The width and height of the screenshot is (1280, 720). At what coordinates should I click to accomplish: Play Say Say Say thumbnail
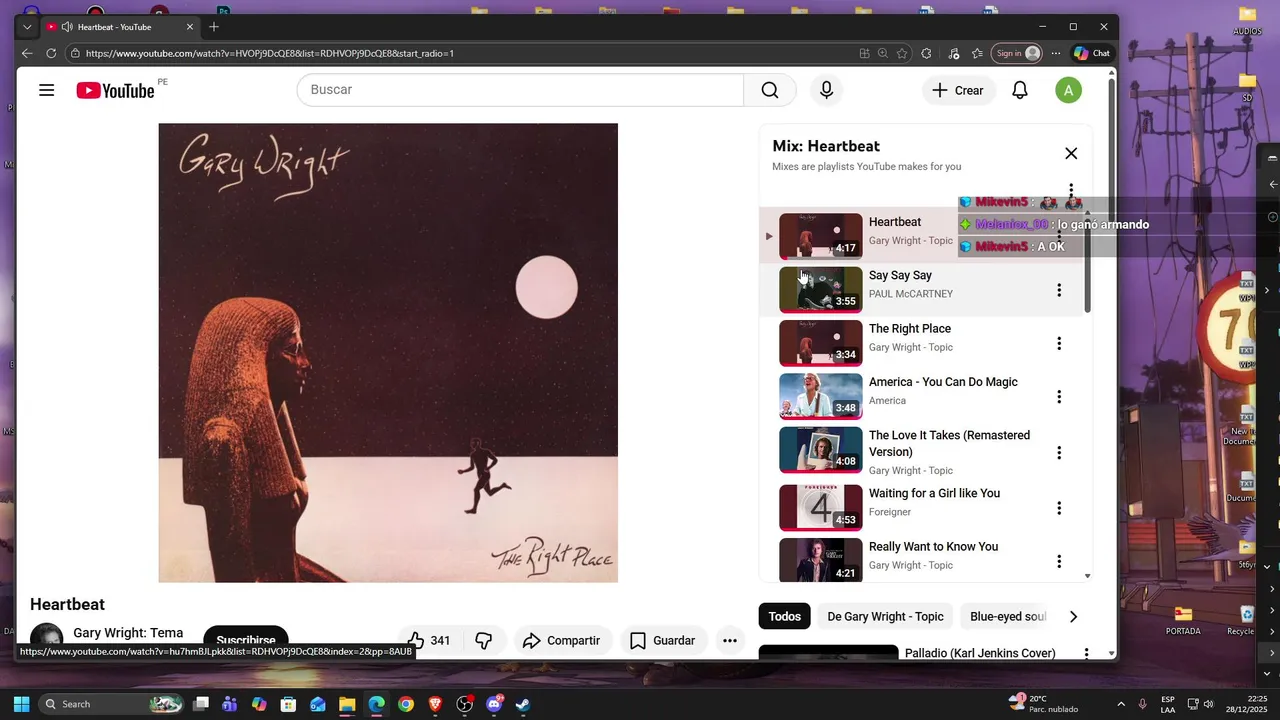click(x=820, y=290)
